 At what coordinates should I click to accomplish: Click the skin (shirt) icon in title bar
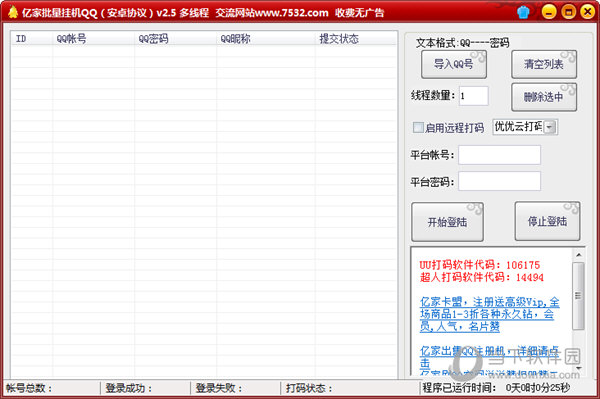pos(523,12)
